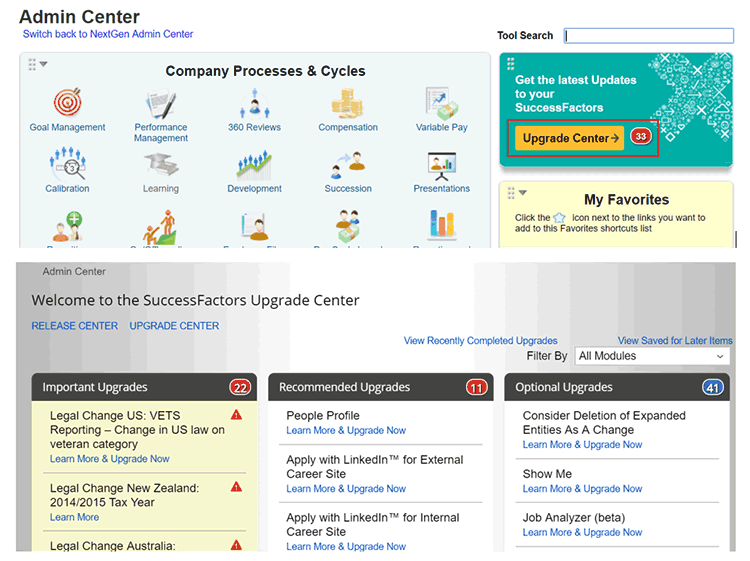The width and height of the screenshot is (750, 561).
Task: Click the Calibration icon
Action: click(x=67, y=164)
